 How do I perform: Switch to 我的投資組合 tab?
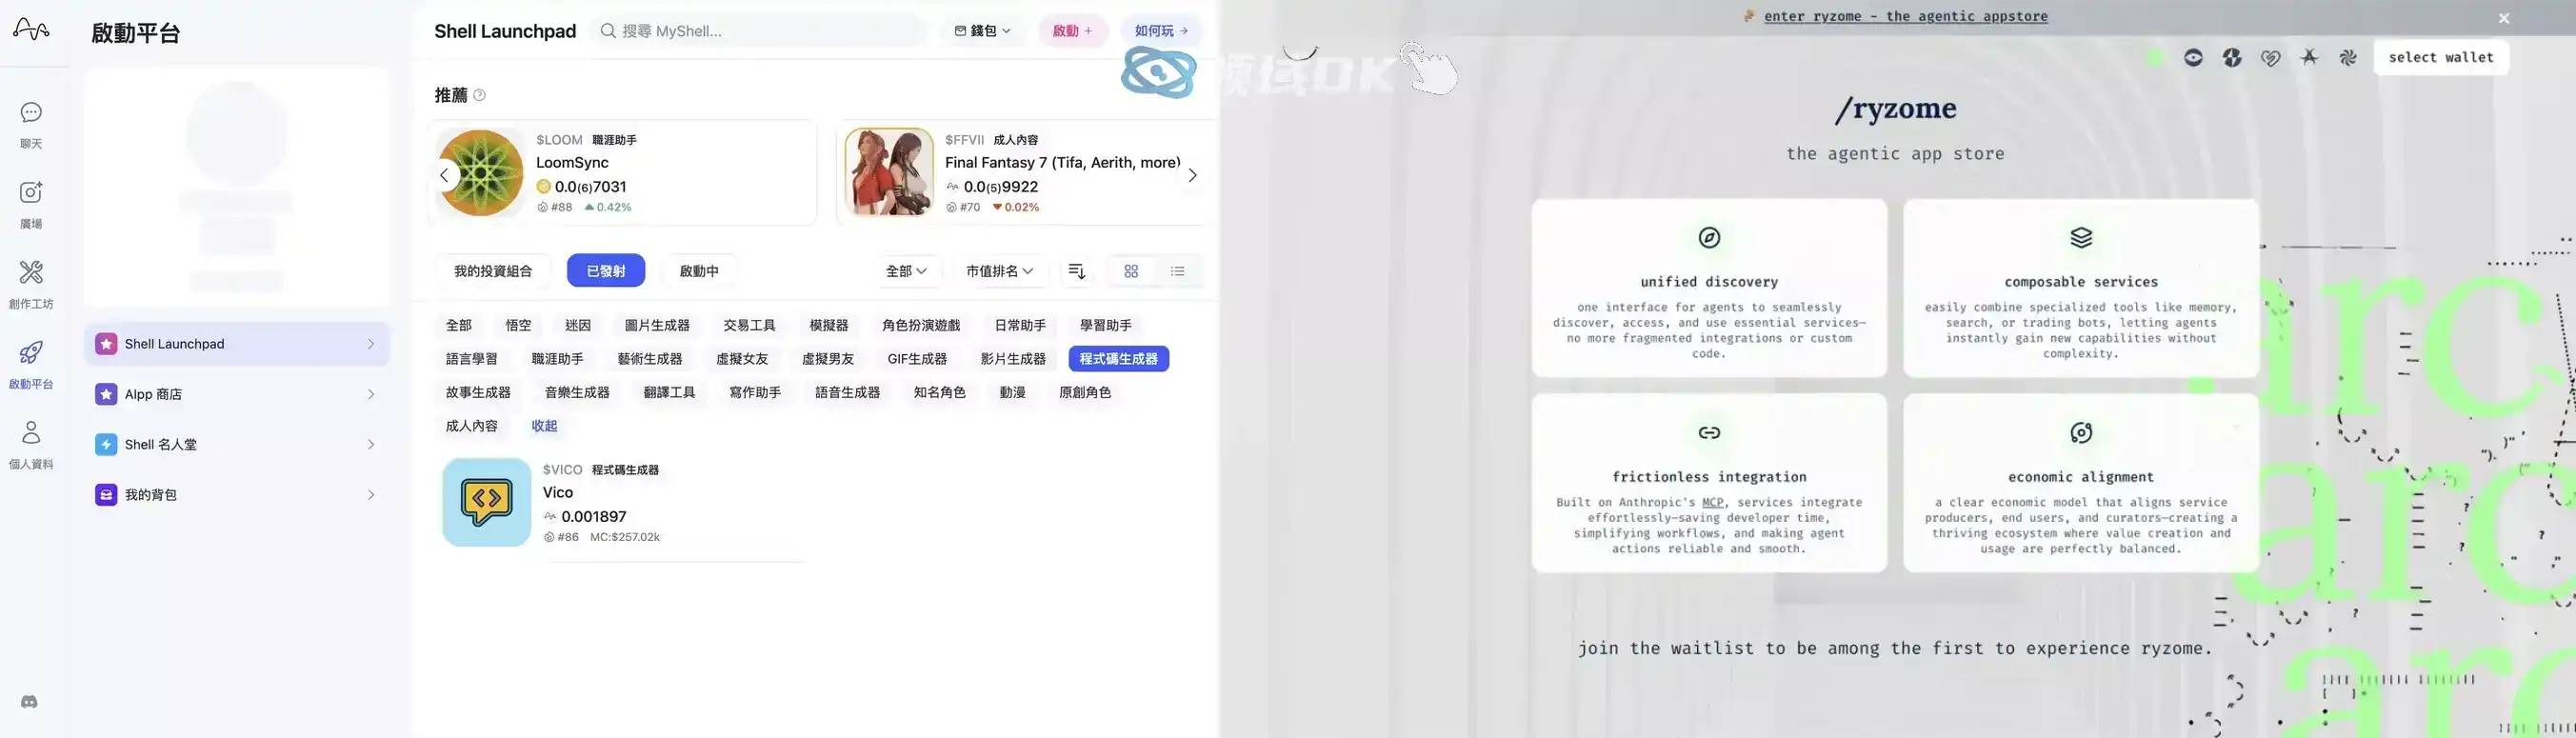(x=493, y=271)
